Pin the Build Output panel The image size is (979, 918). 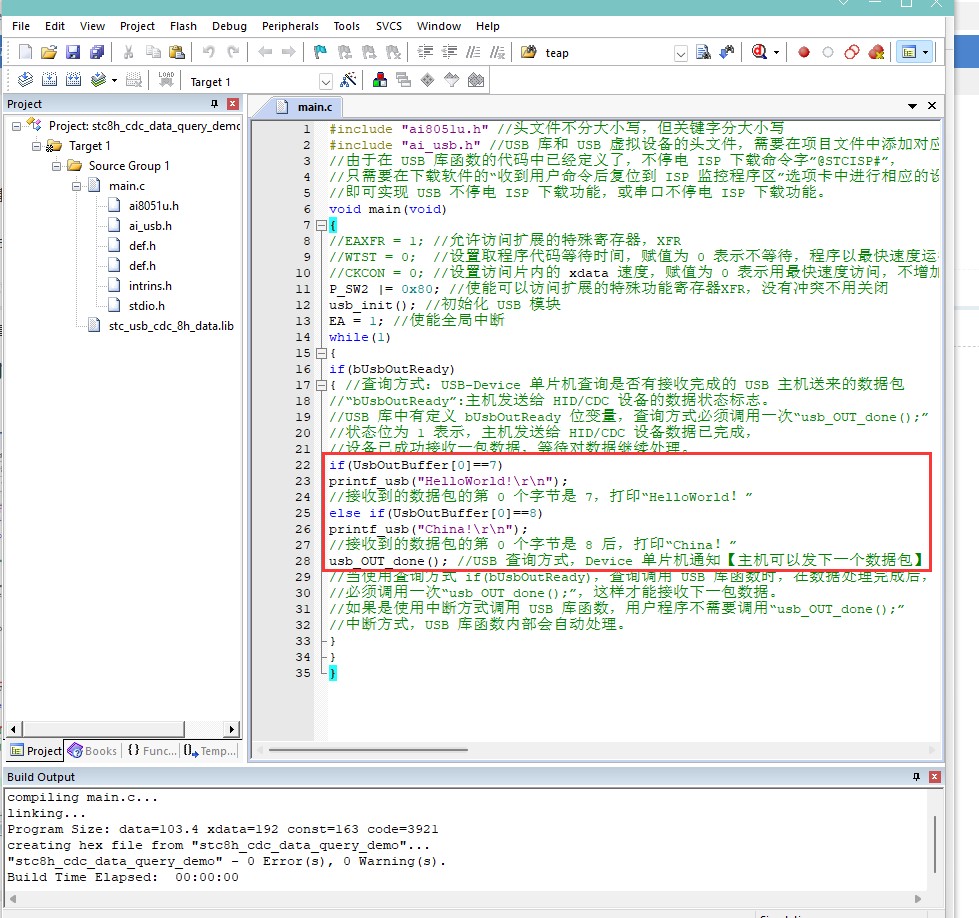[916, 777]
